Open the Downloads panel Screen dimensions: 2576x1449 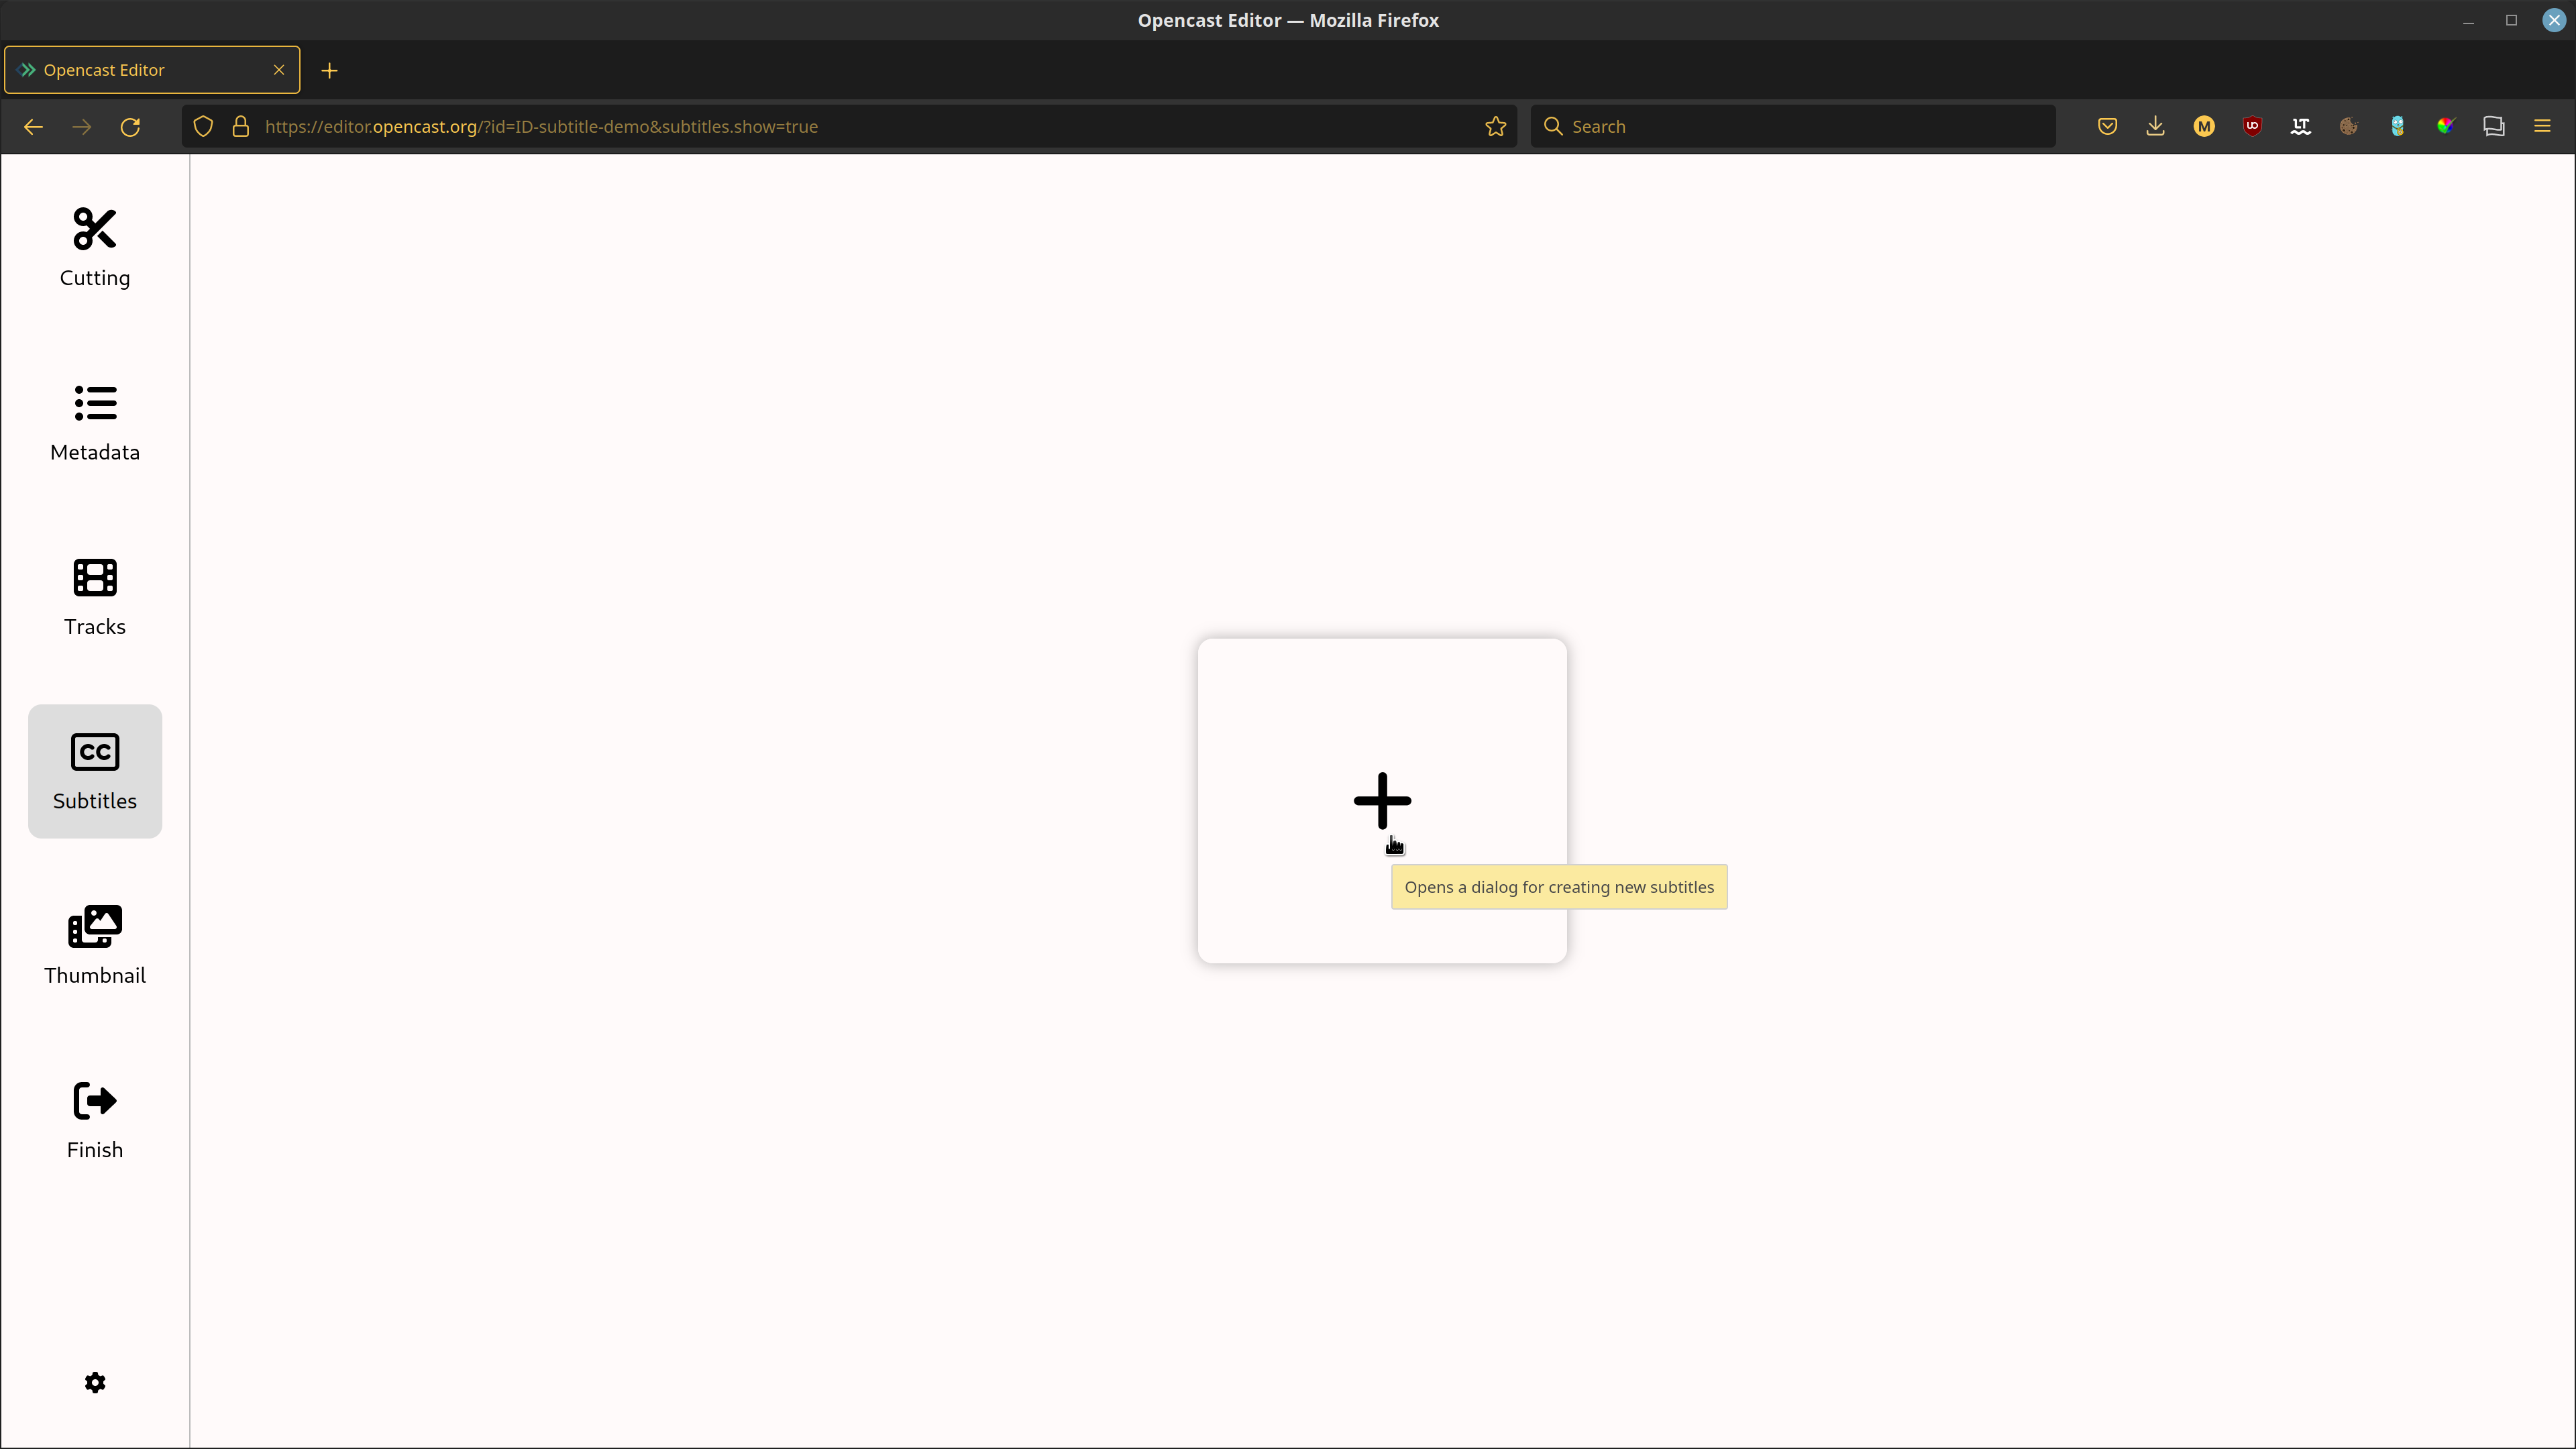coord(2155,126)
